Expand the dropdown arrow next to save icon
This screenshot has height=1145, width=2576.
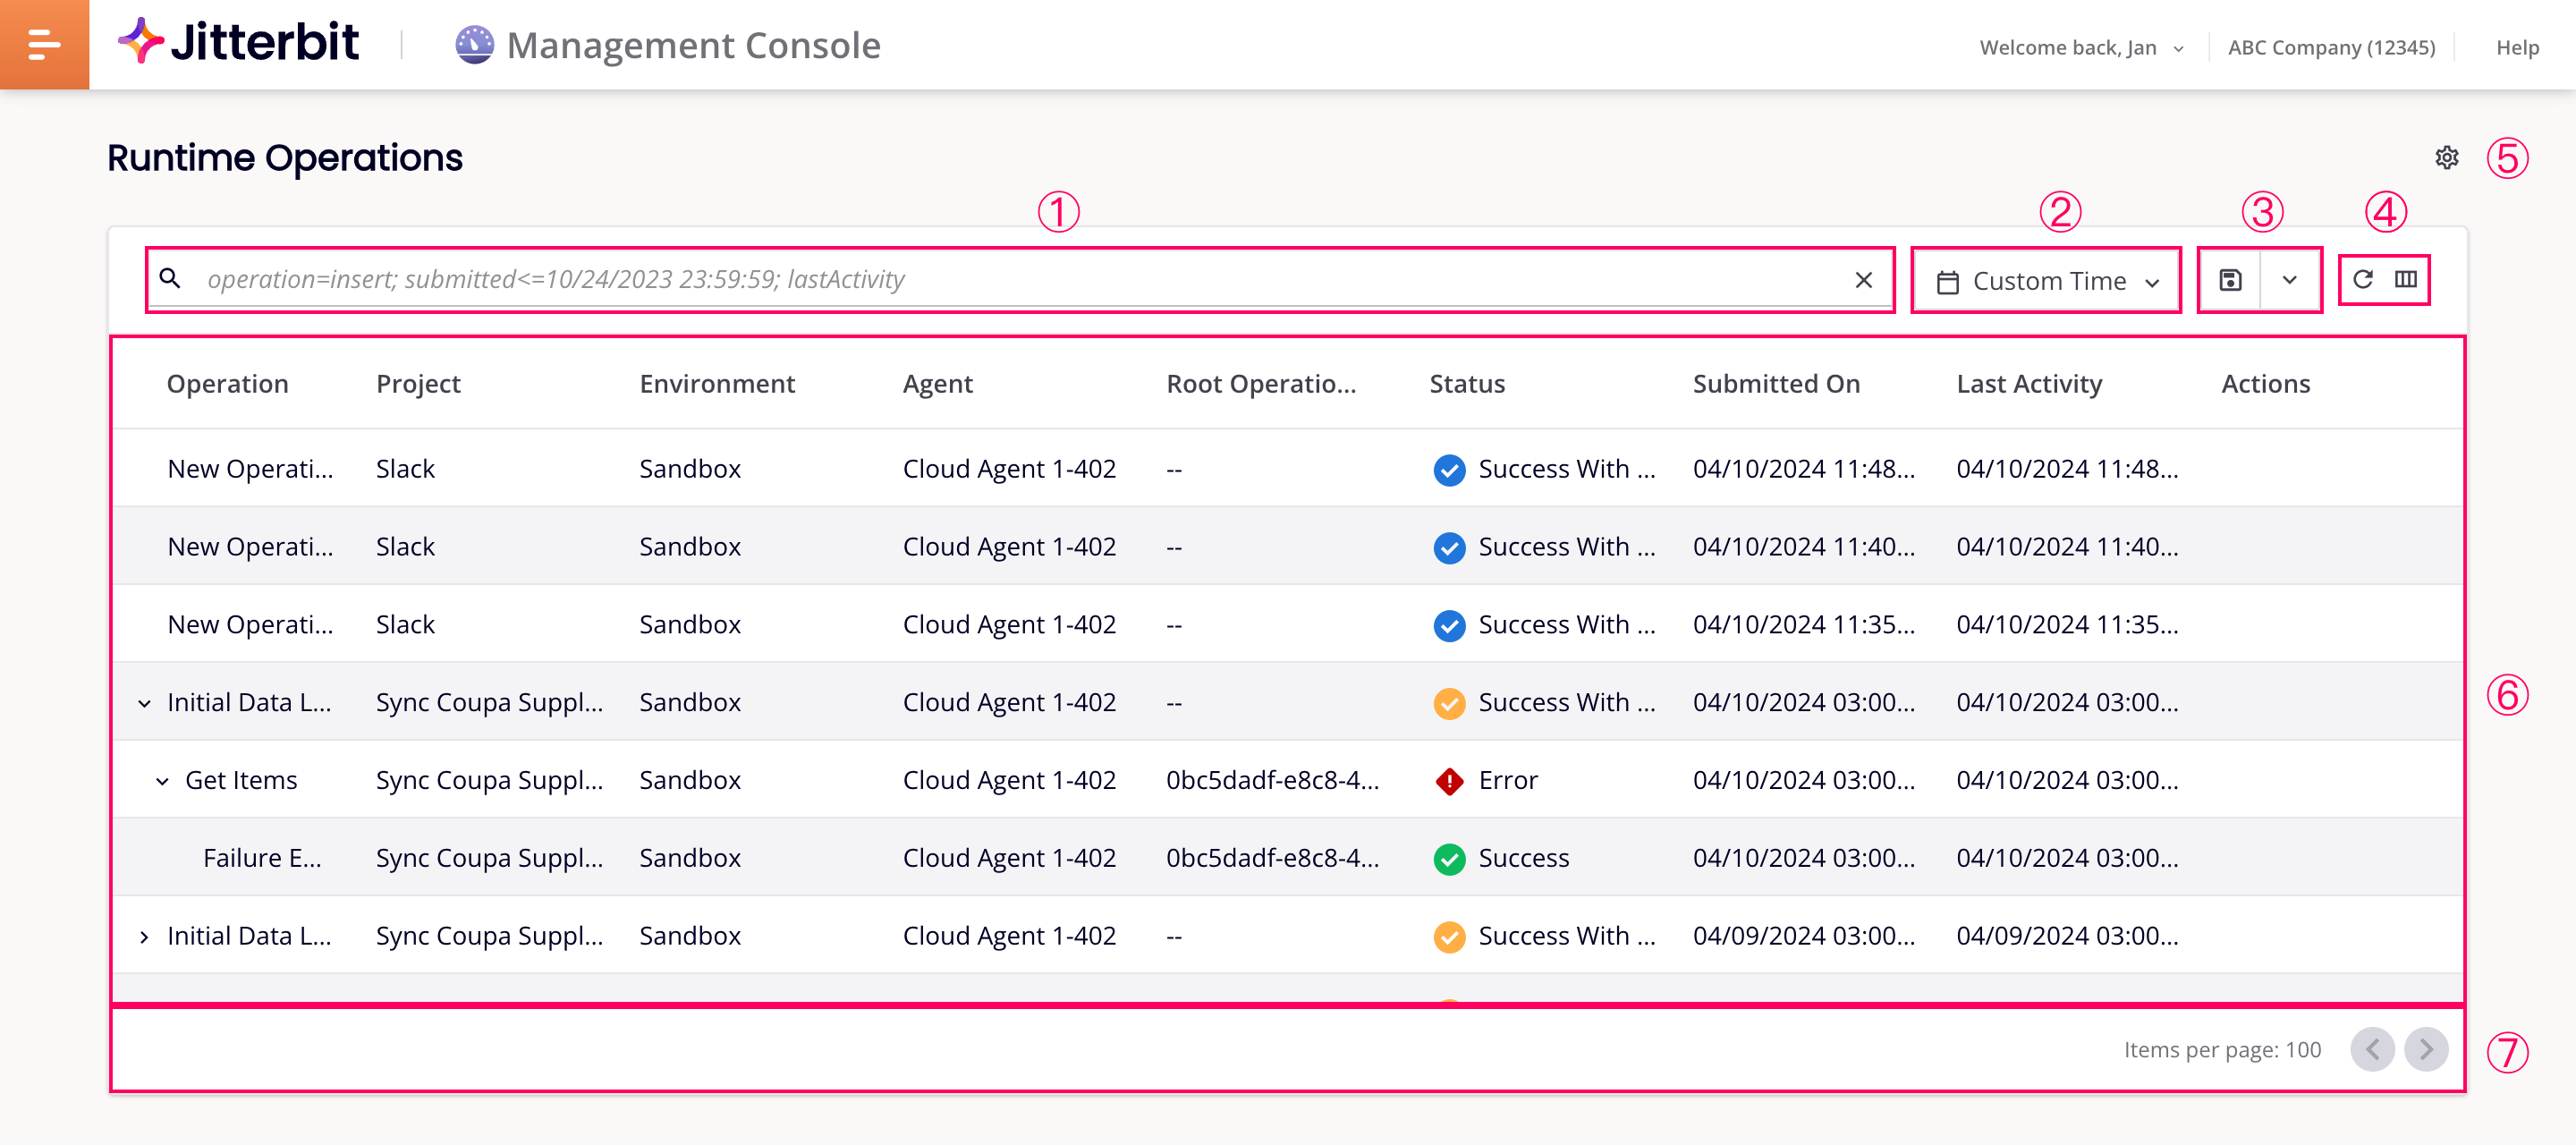point(2289,277)
